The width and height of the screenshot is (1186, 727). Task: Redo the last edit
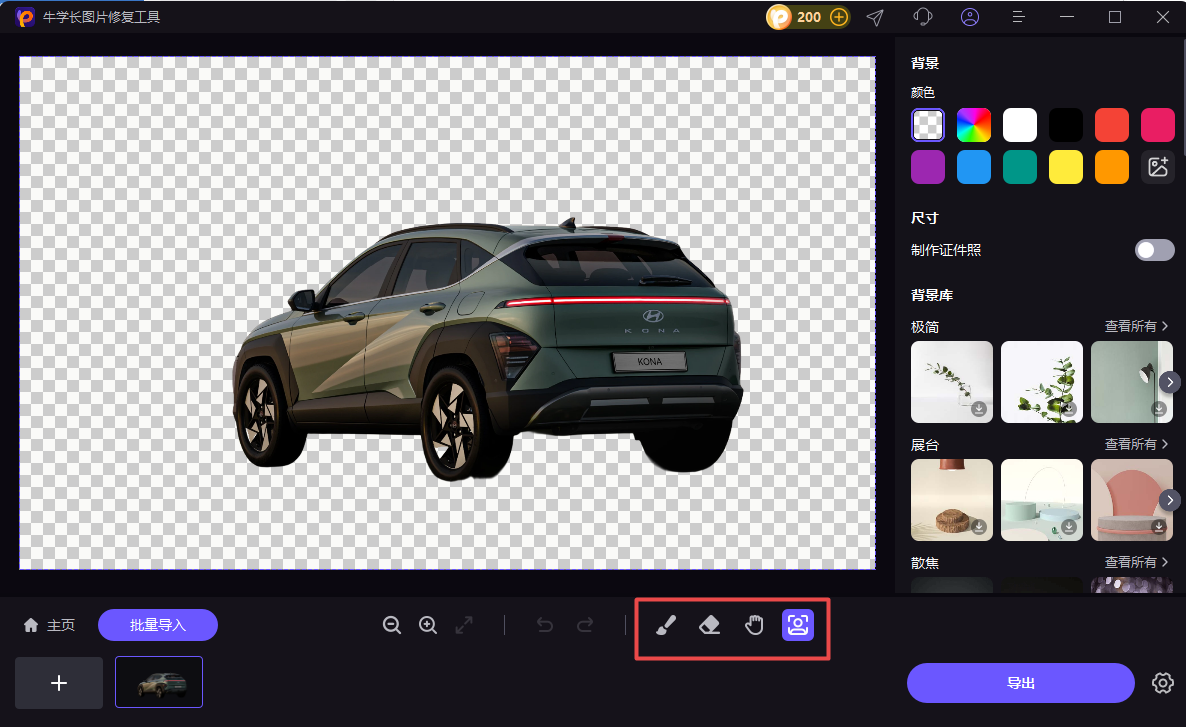coord(585,625)
